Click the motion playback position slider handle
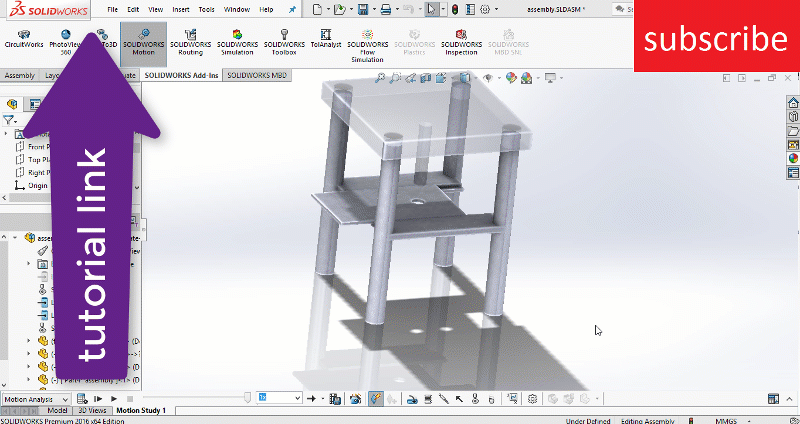Screen dimensions: 800x424 pos(248,398)
